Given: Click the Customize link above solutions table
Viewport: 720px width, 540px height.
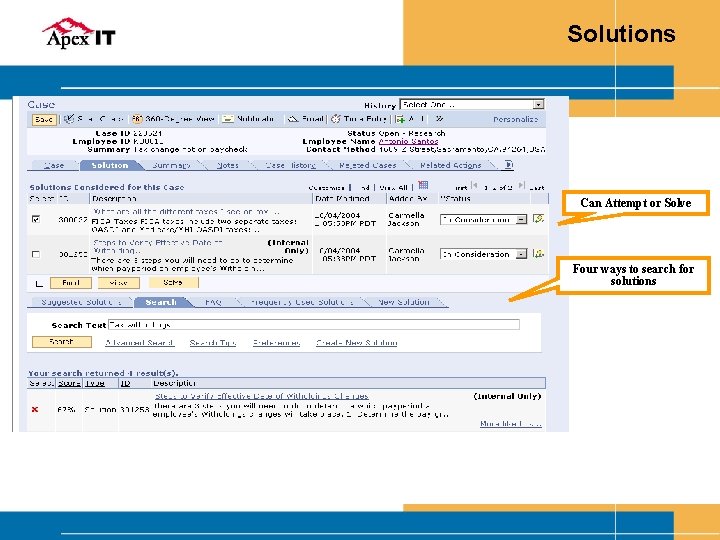Looking at the screenshot, I should (326, 187).
